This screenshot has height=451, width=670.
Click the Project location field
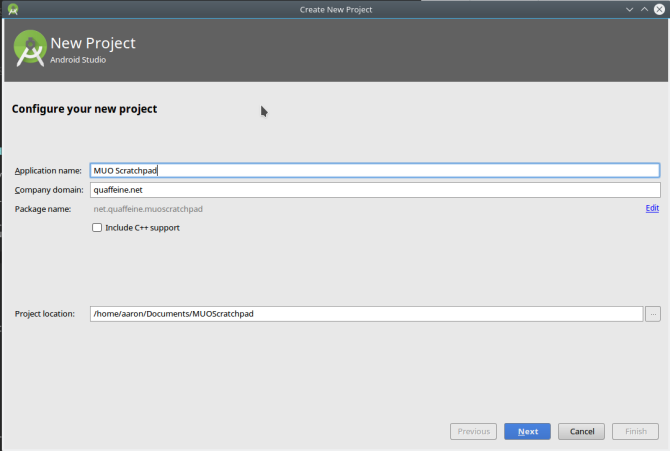[366, 314]
